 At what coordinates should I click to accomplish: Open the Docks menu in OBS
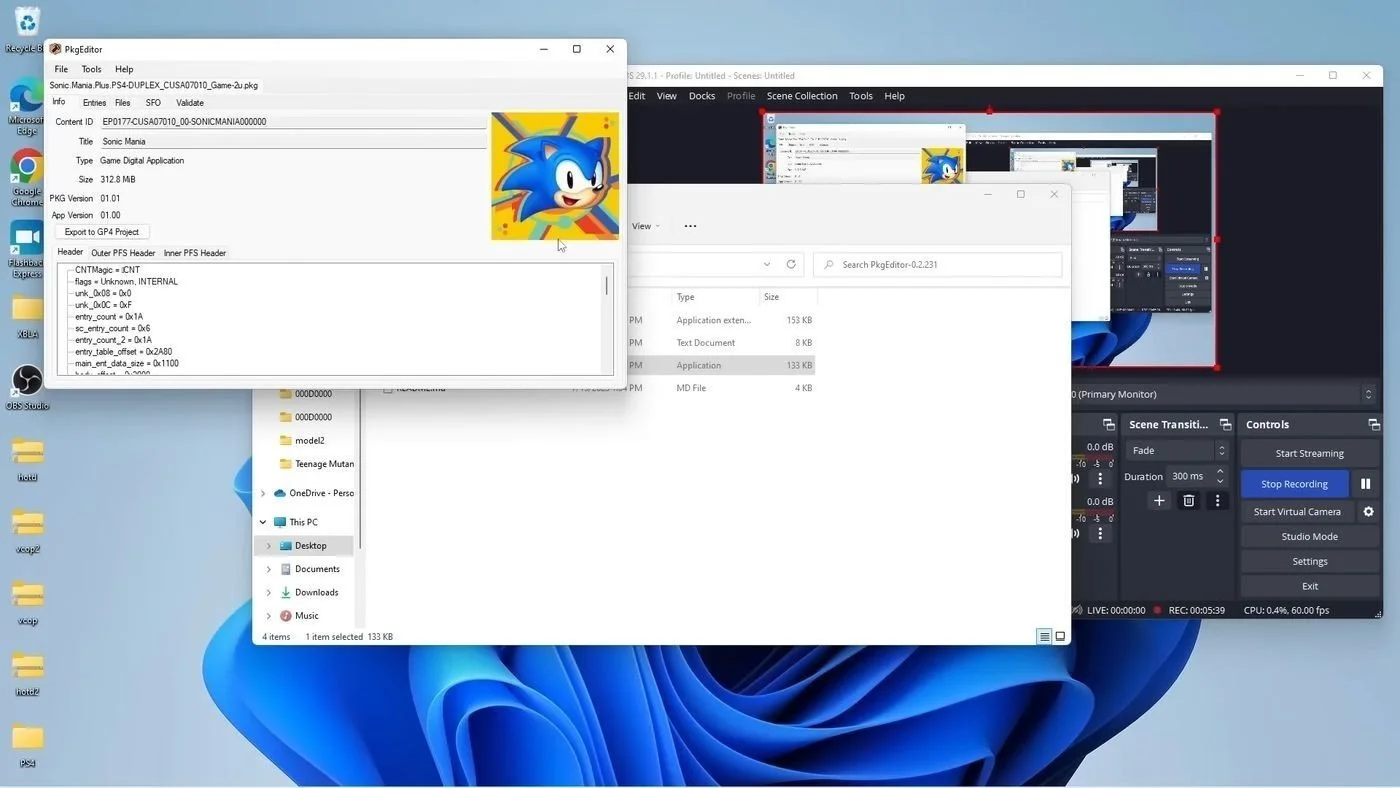click(x=702, y=96)
